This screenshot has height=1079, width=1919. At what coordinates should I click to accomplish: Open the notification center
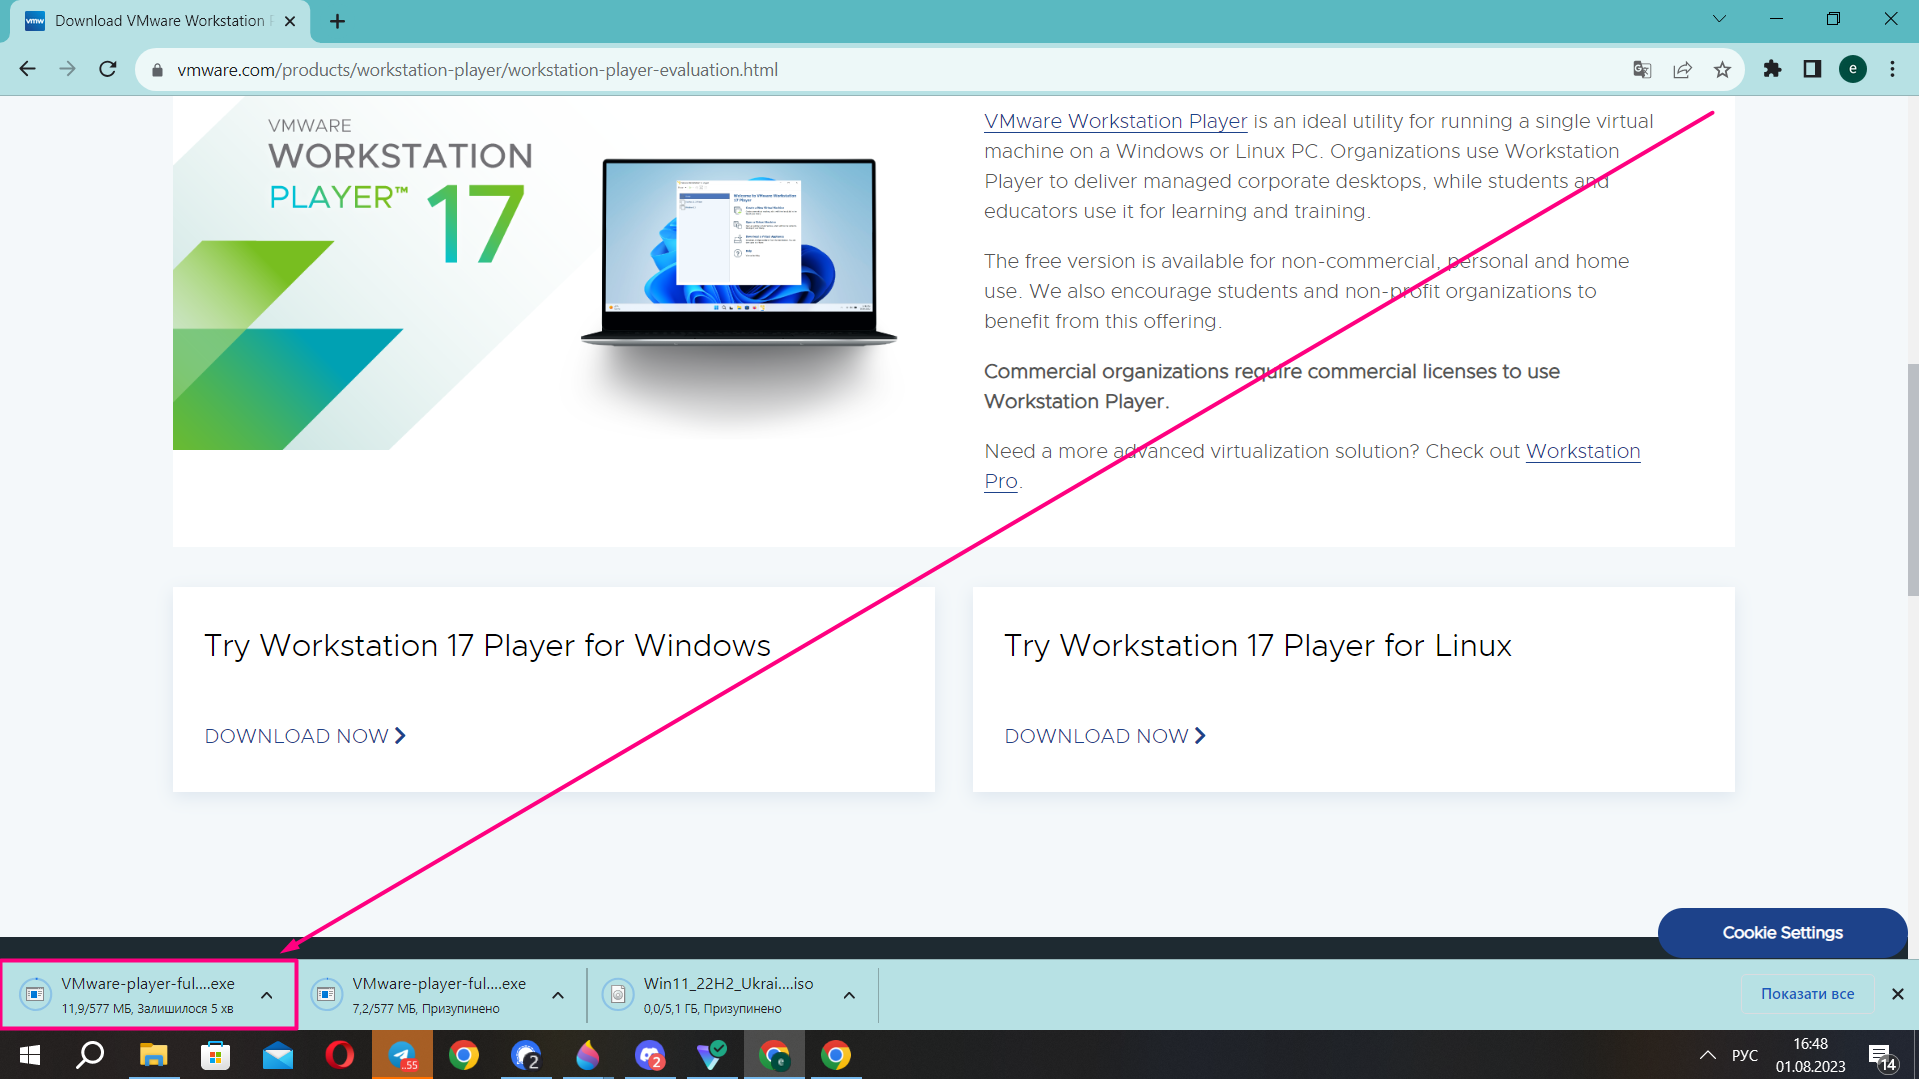click(x=1881, y=1055)
